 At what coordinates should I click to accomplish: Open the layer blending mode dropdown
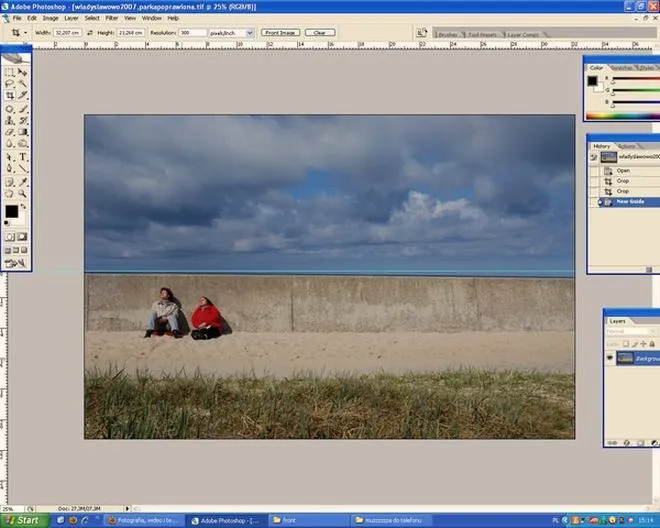(x=631, y=331)
